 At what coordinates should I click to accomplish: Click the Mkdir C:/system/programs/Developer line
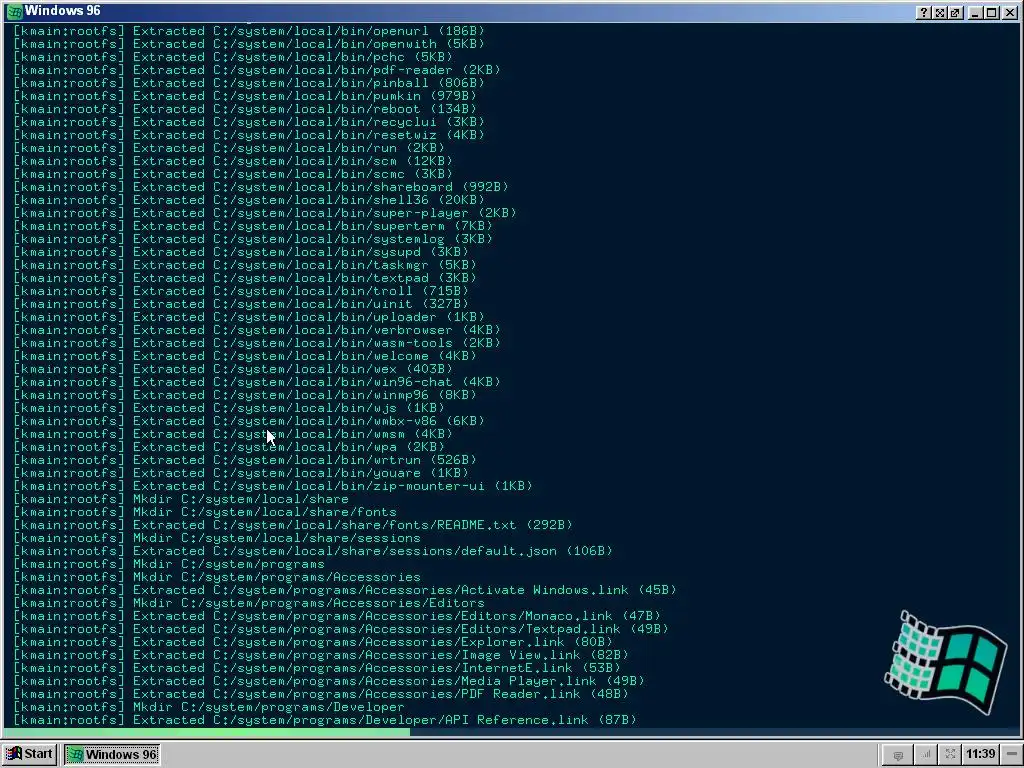(209, 707)
